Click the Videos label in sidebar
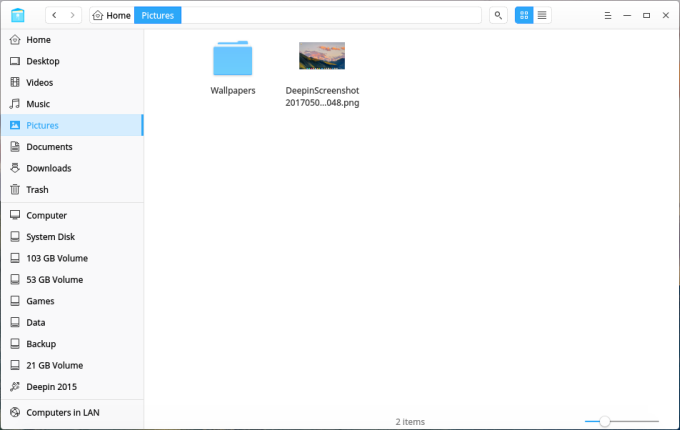The height and width of the screenshot is (430, 680). click(39, 82)
